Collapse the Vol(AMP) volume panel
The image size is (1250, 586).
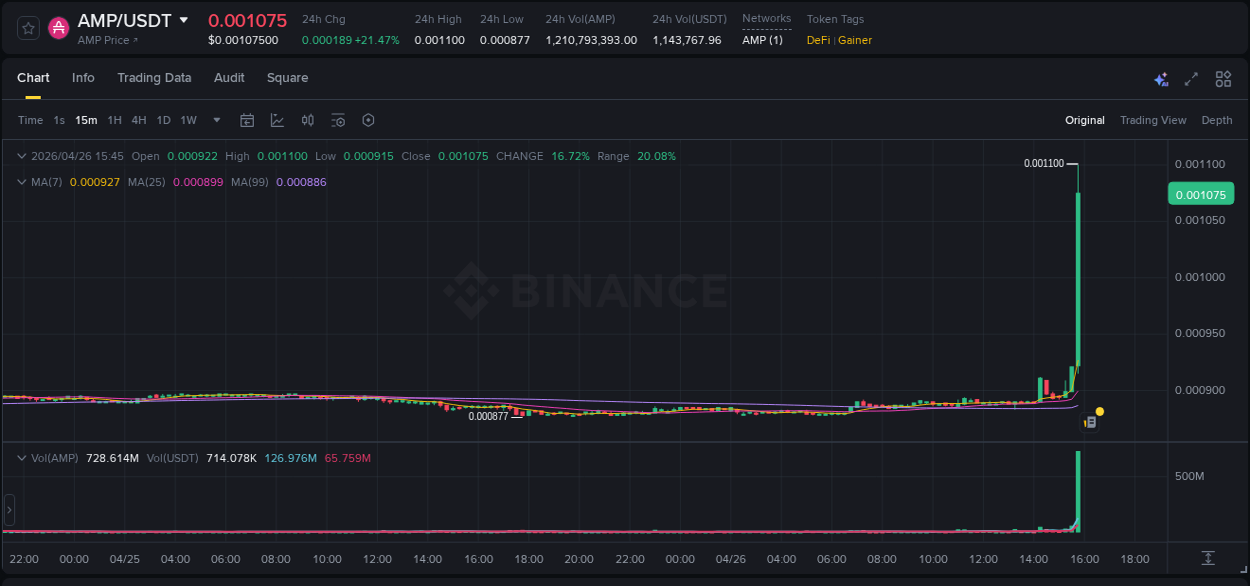point(22,457)
